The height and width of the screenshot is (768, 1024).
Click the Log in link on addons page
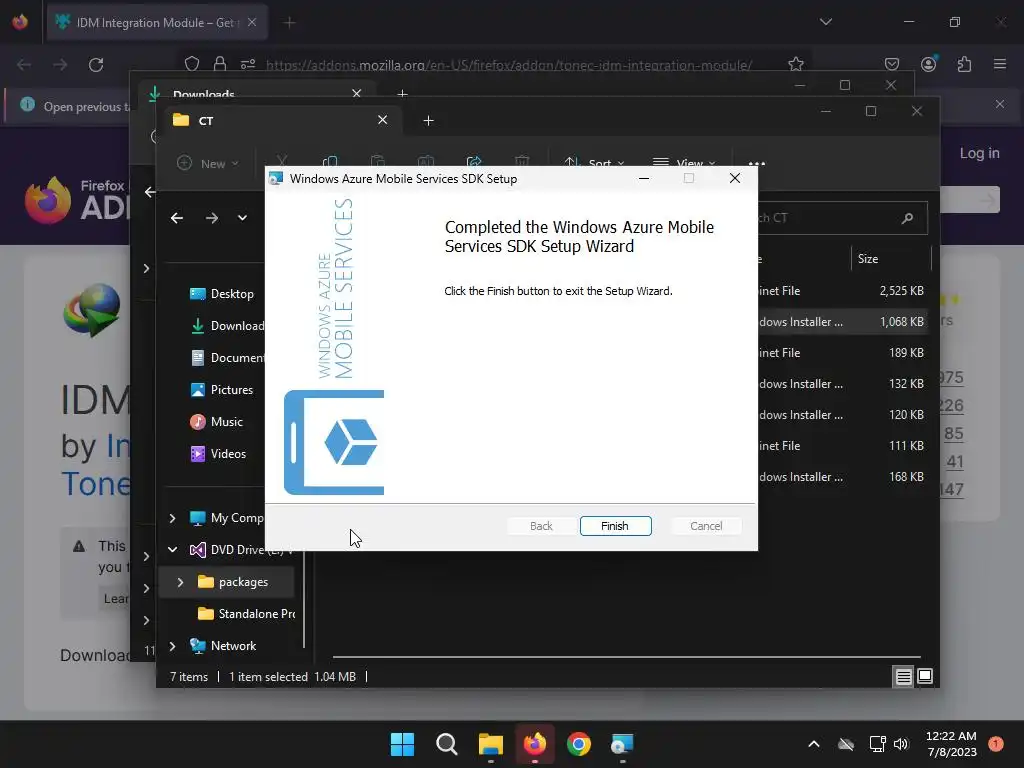point(979,153)
